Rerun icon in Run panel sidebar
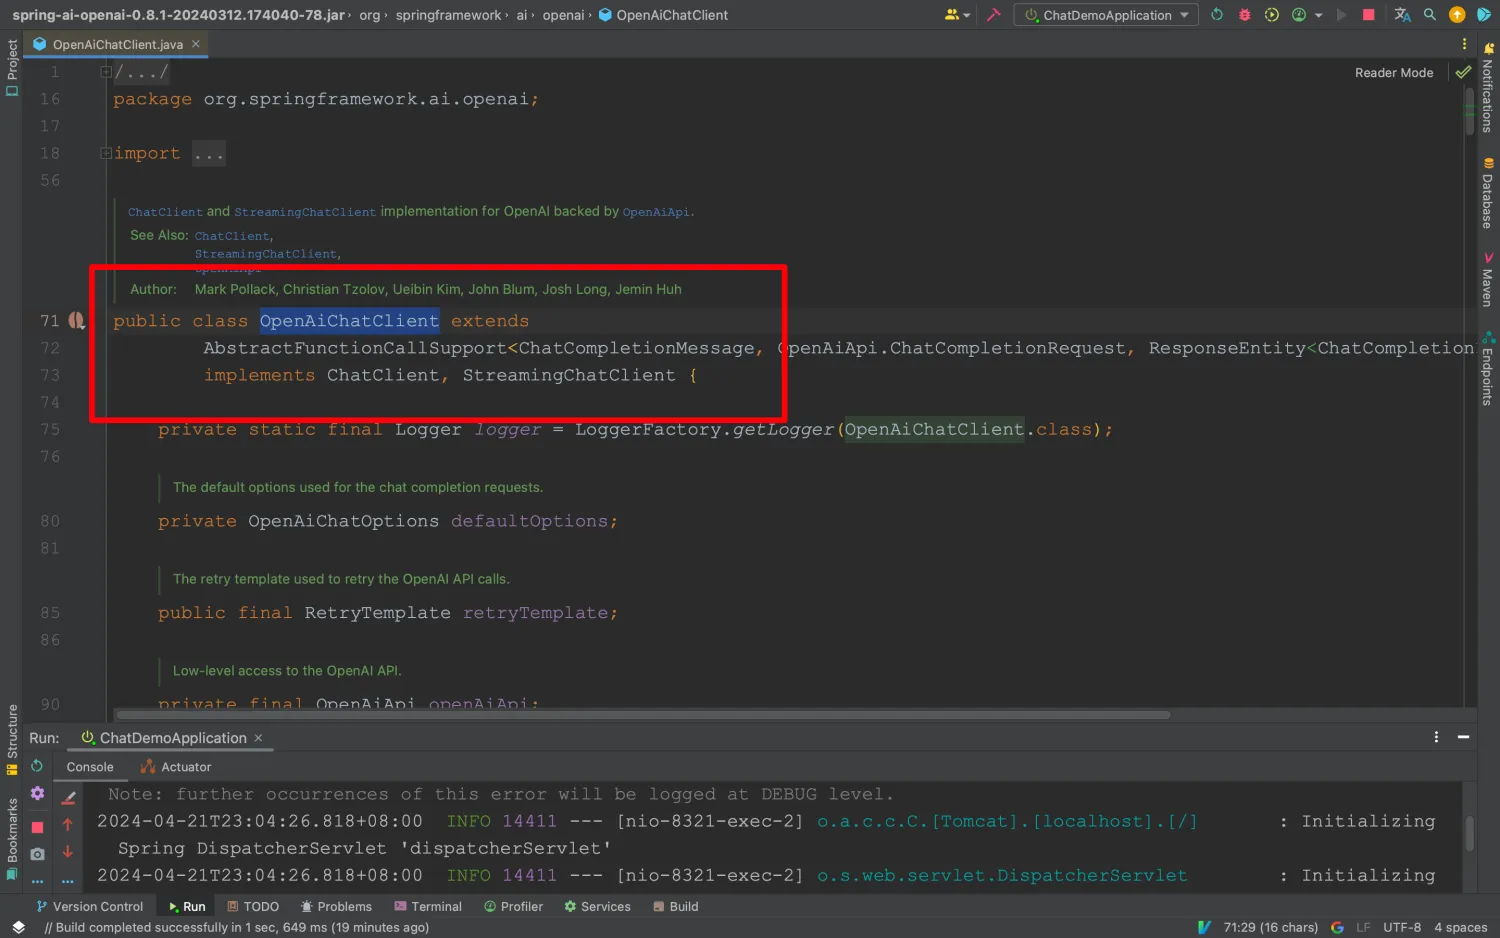The image size is (1500, 938). (37, 766)
